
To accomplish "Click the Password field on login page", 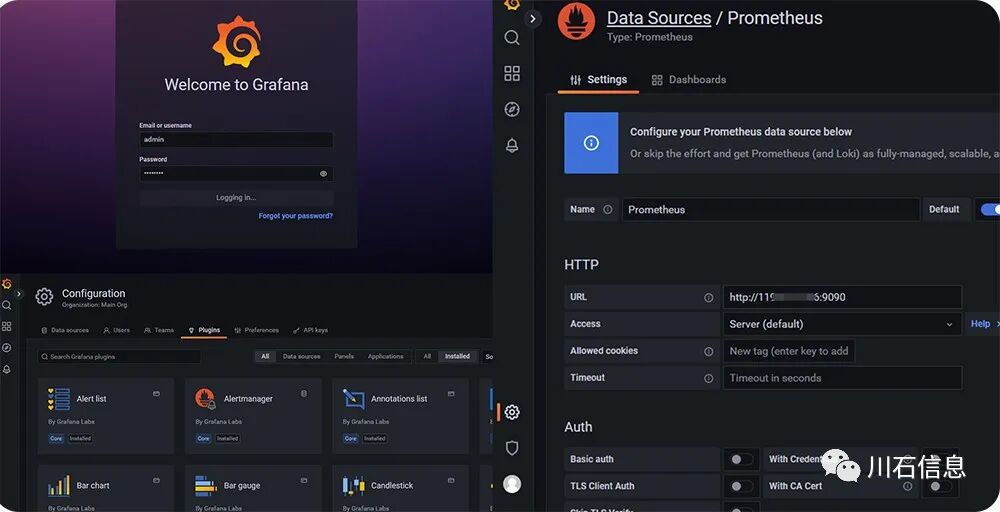I will 236,173.
